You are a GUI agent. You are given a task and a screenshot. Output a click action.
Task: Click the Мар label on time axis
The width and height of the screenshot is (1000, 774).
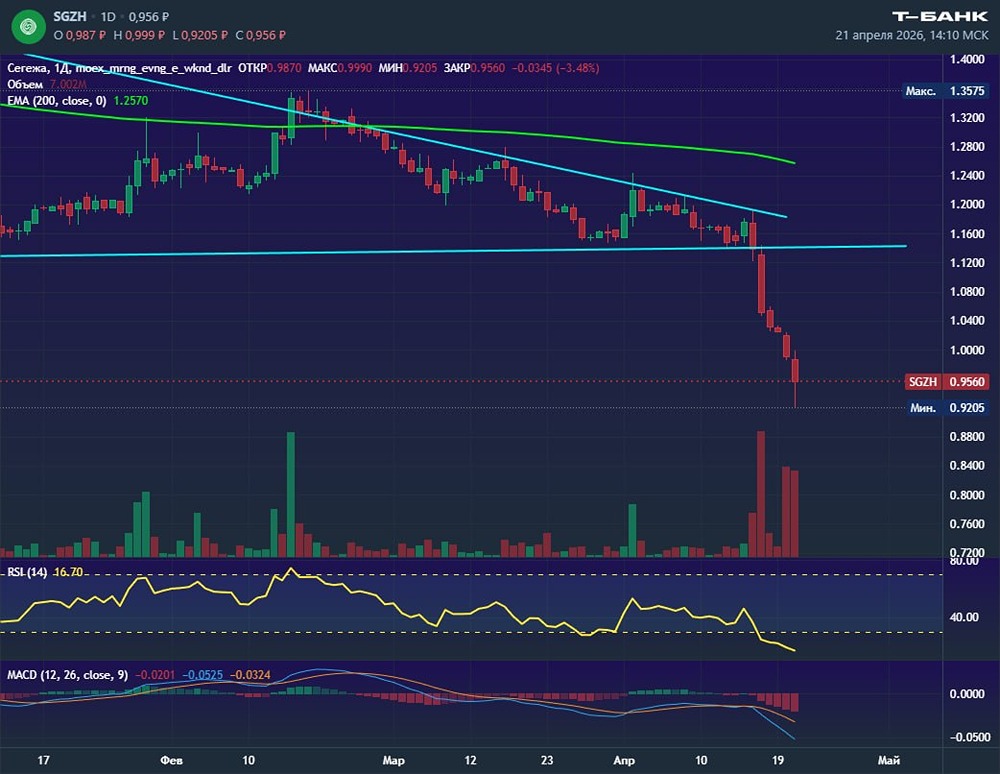[393, 761]
